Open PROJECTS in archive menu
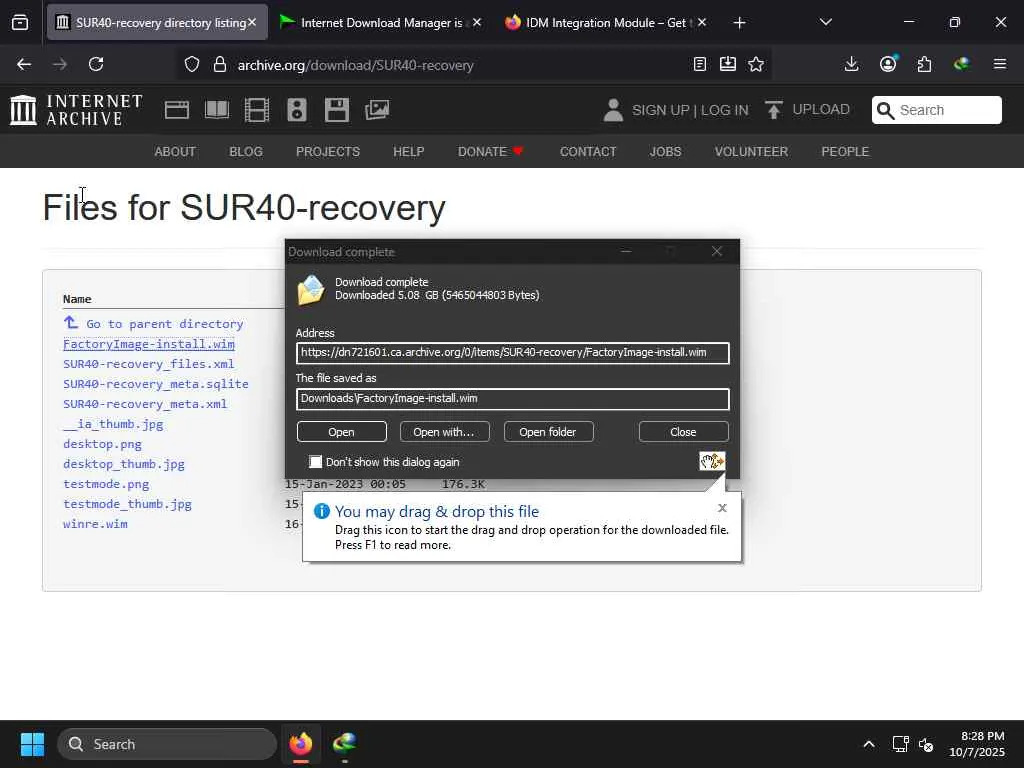 (x=328, y=152)
